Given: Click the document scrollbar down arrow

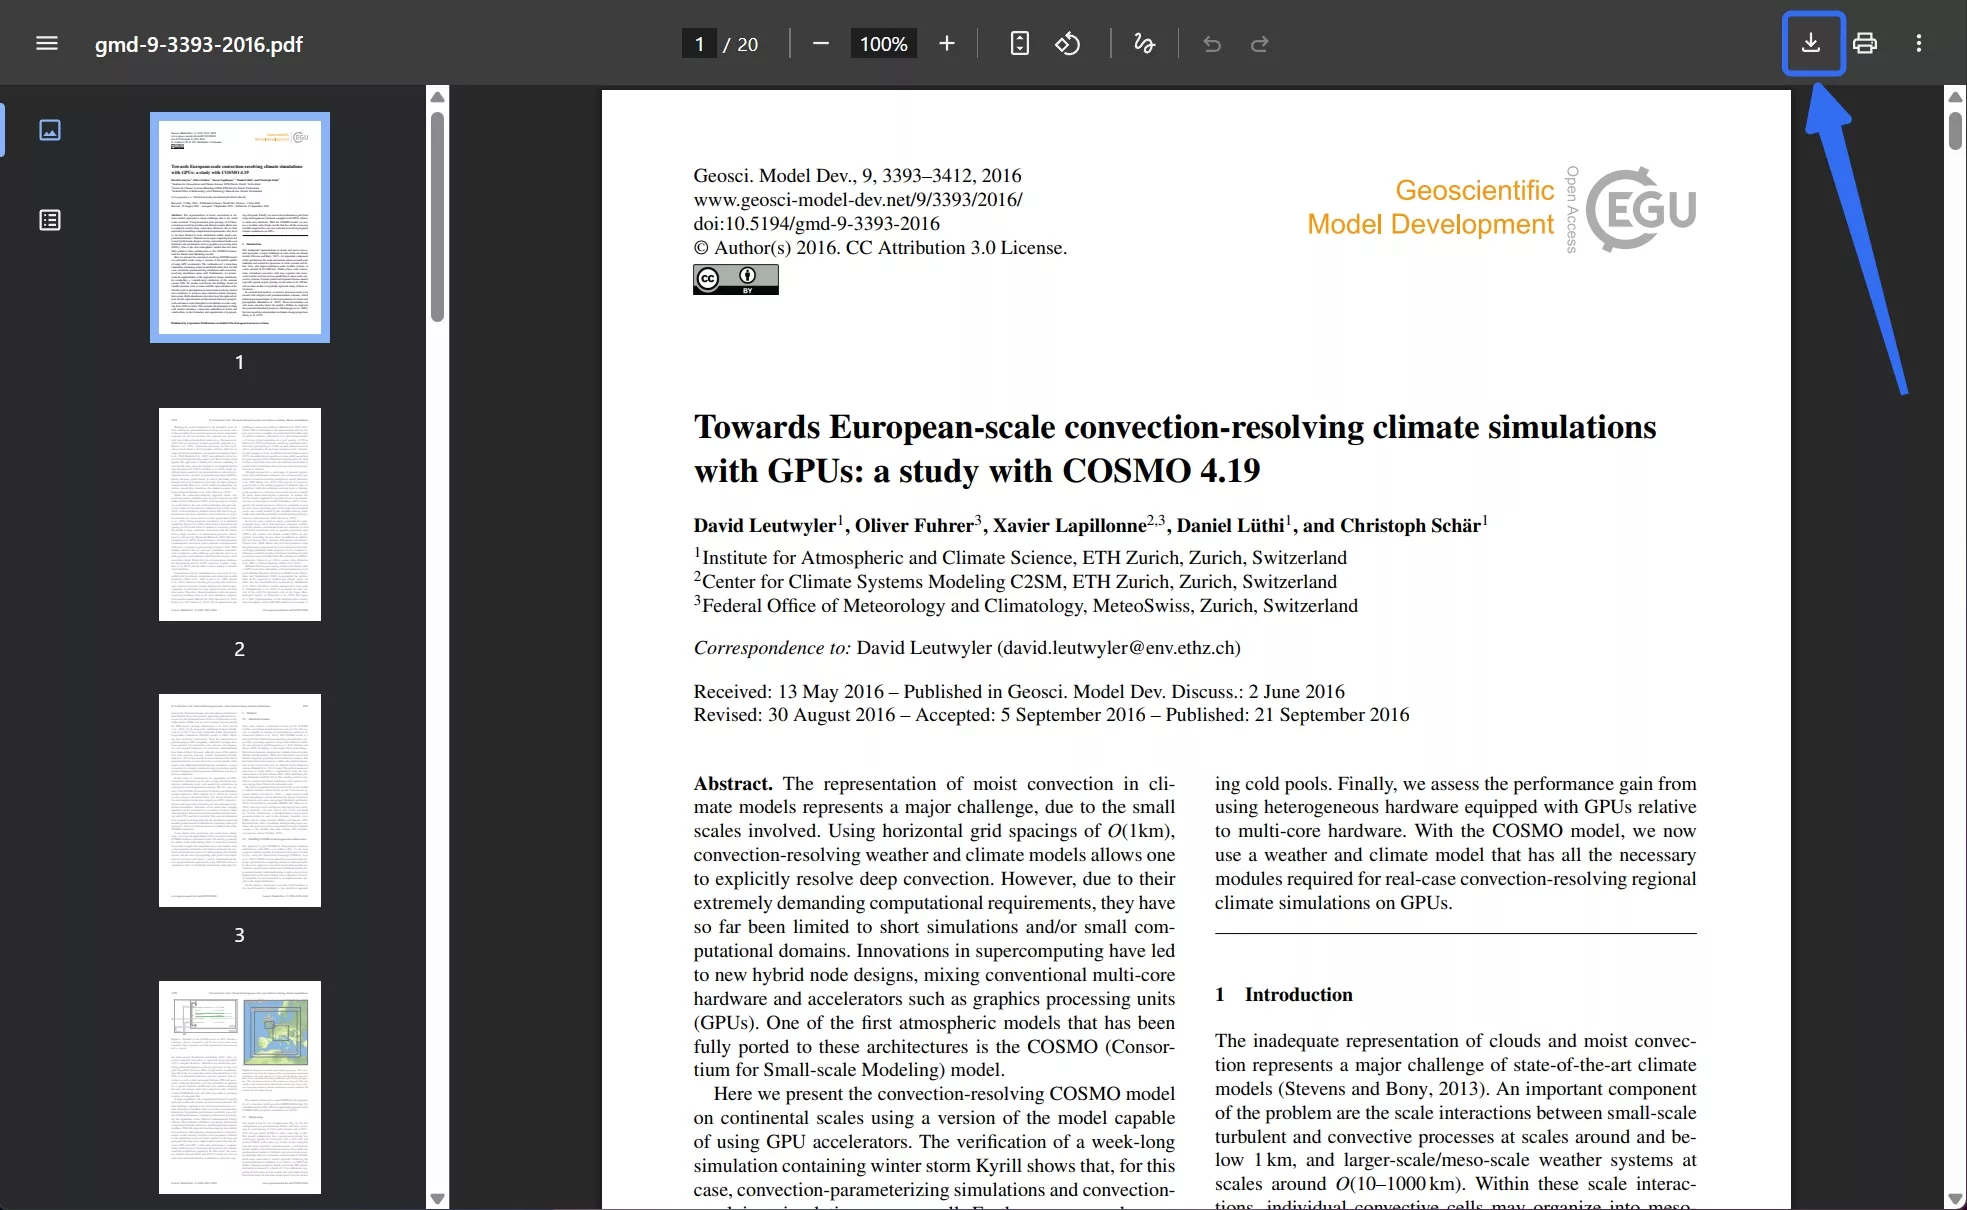Looking at the screenshot, I should pos(1955,1198).
